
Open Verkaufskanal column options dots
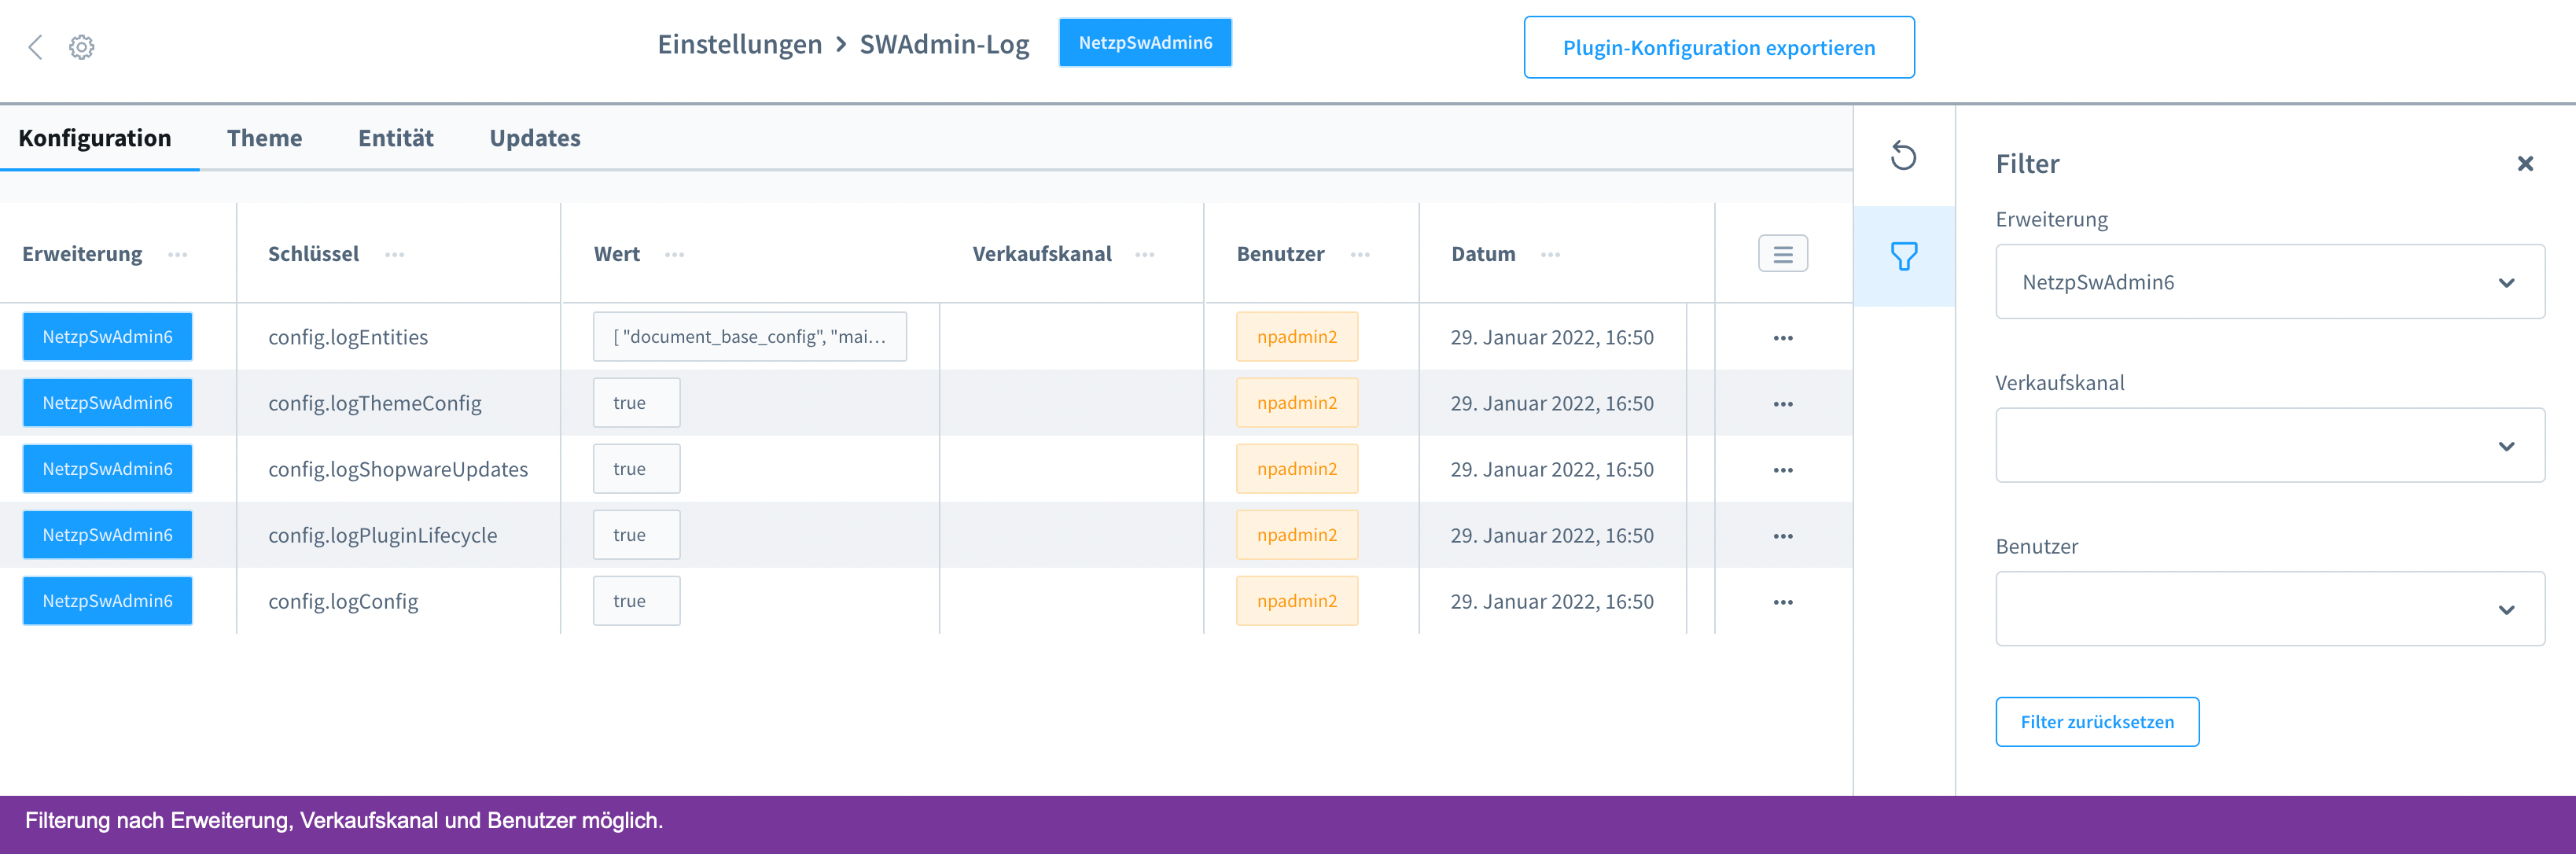1145,255
